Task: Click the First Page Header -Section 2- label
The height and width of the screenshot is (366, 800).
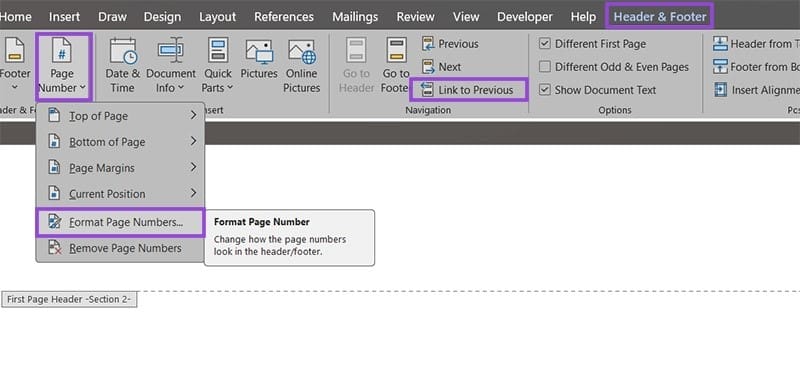Action: click(x=69, y=300)
